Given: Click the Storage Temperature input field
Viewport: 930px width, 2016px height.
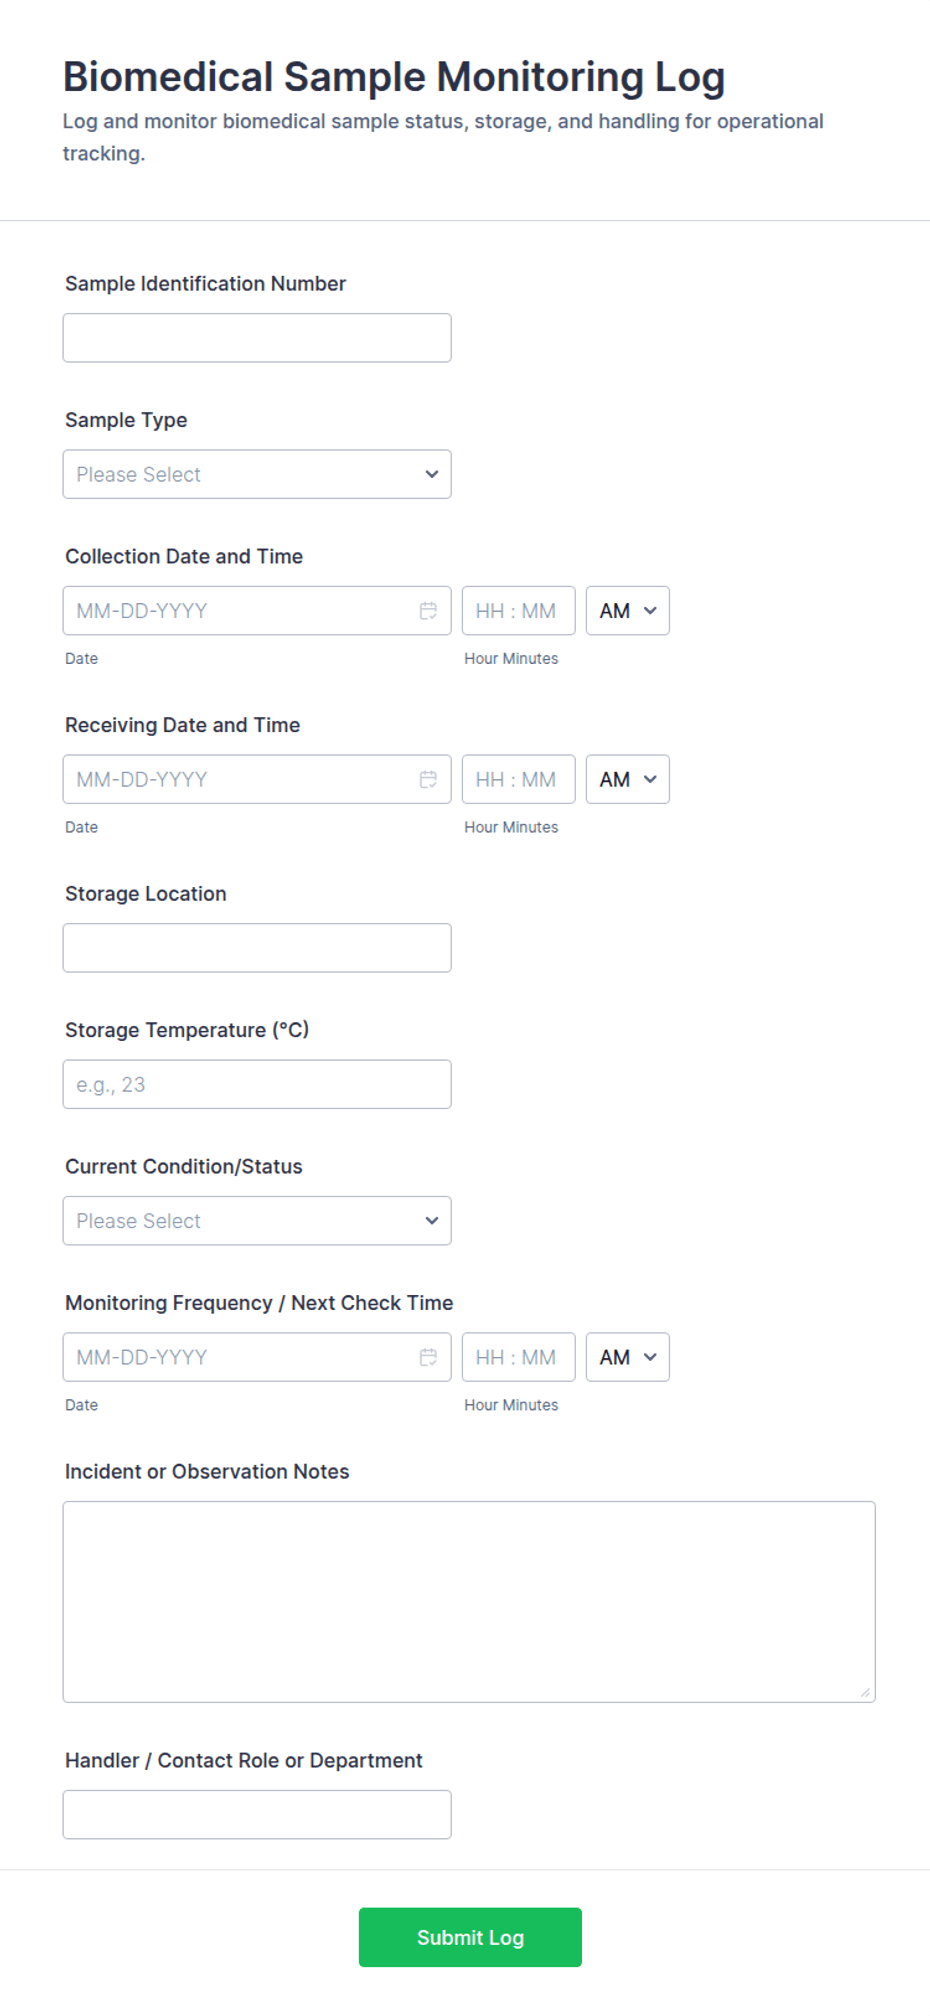Looking at the screenshot, I should pos(257,1085).
